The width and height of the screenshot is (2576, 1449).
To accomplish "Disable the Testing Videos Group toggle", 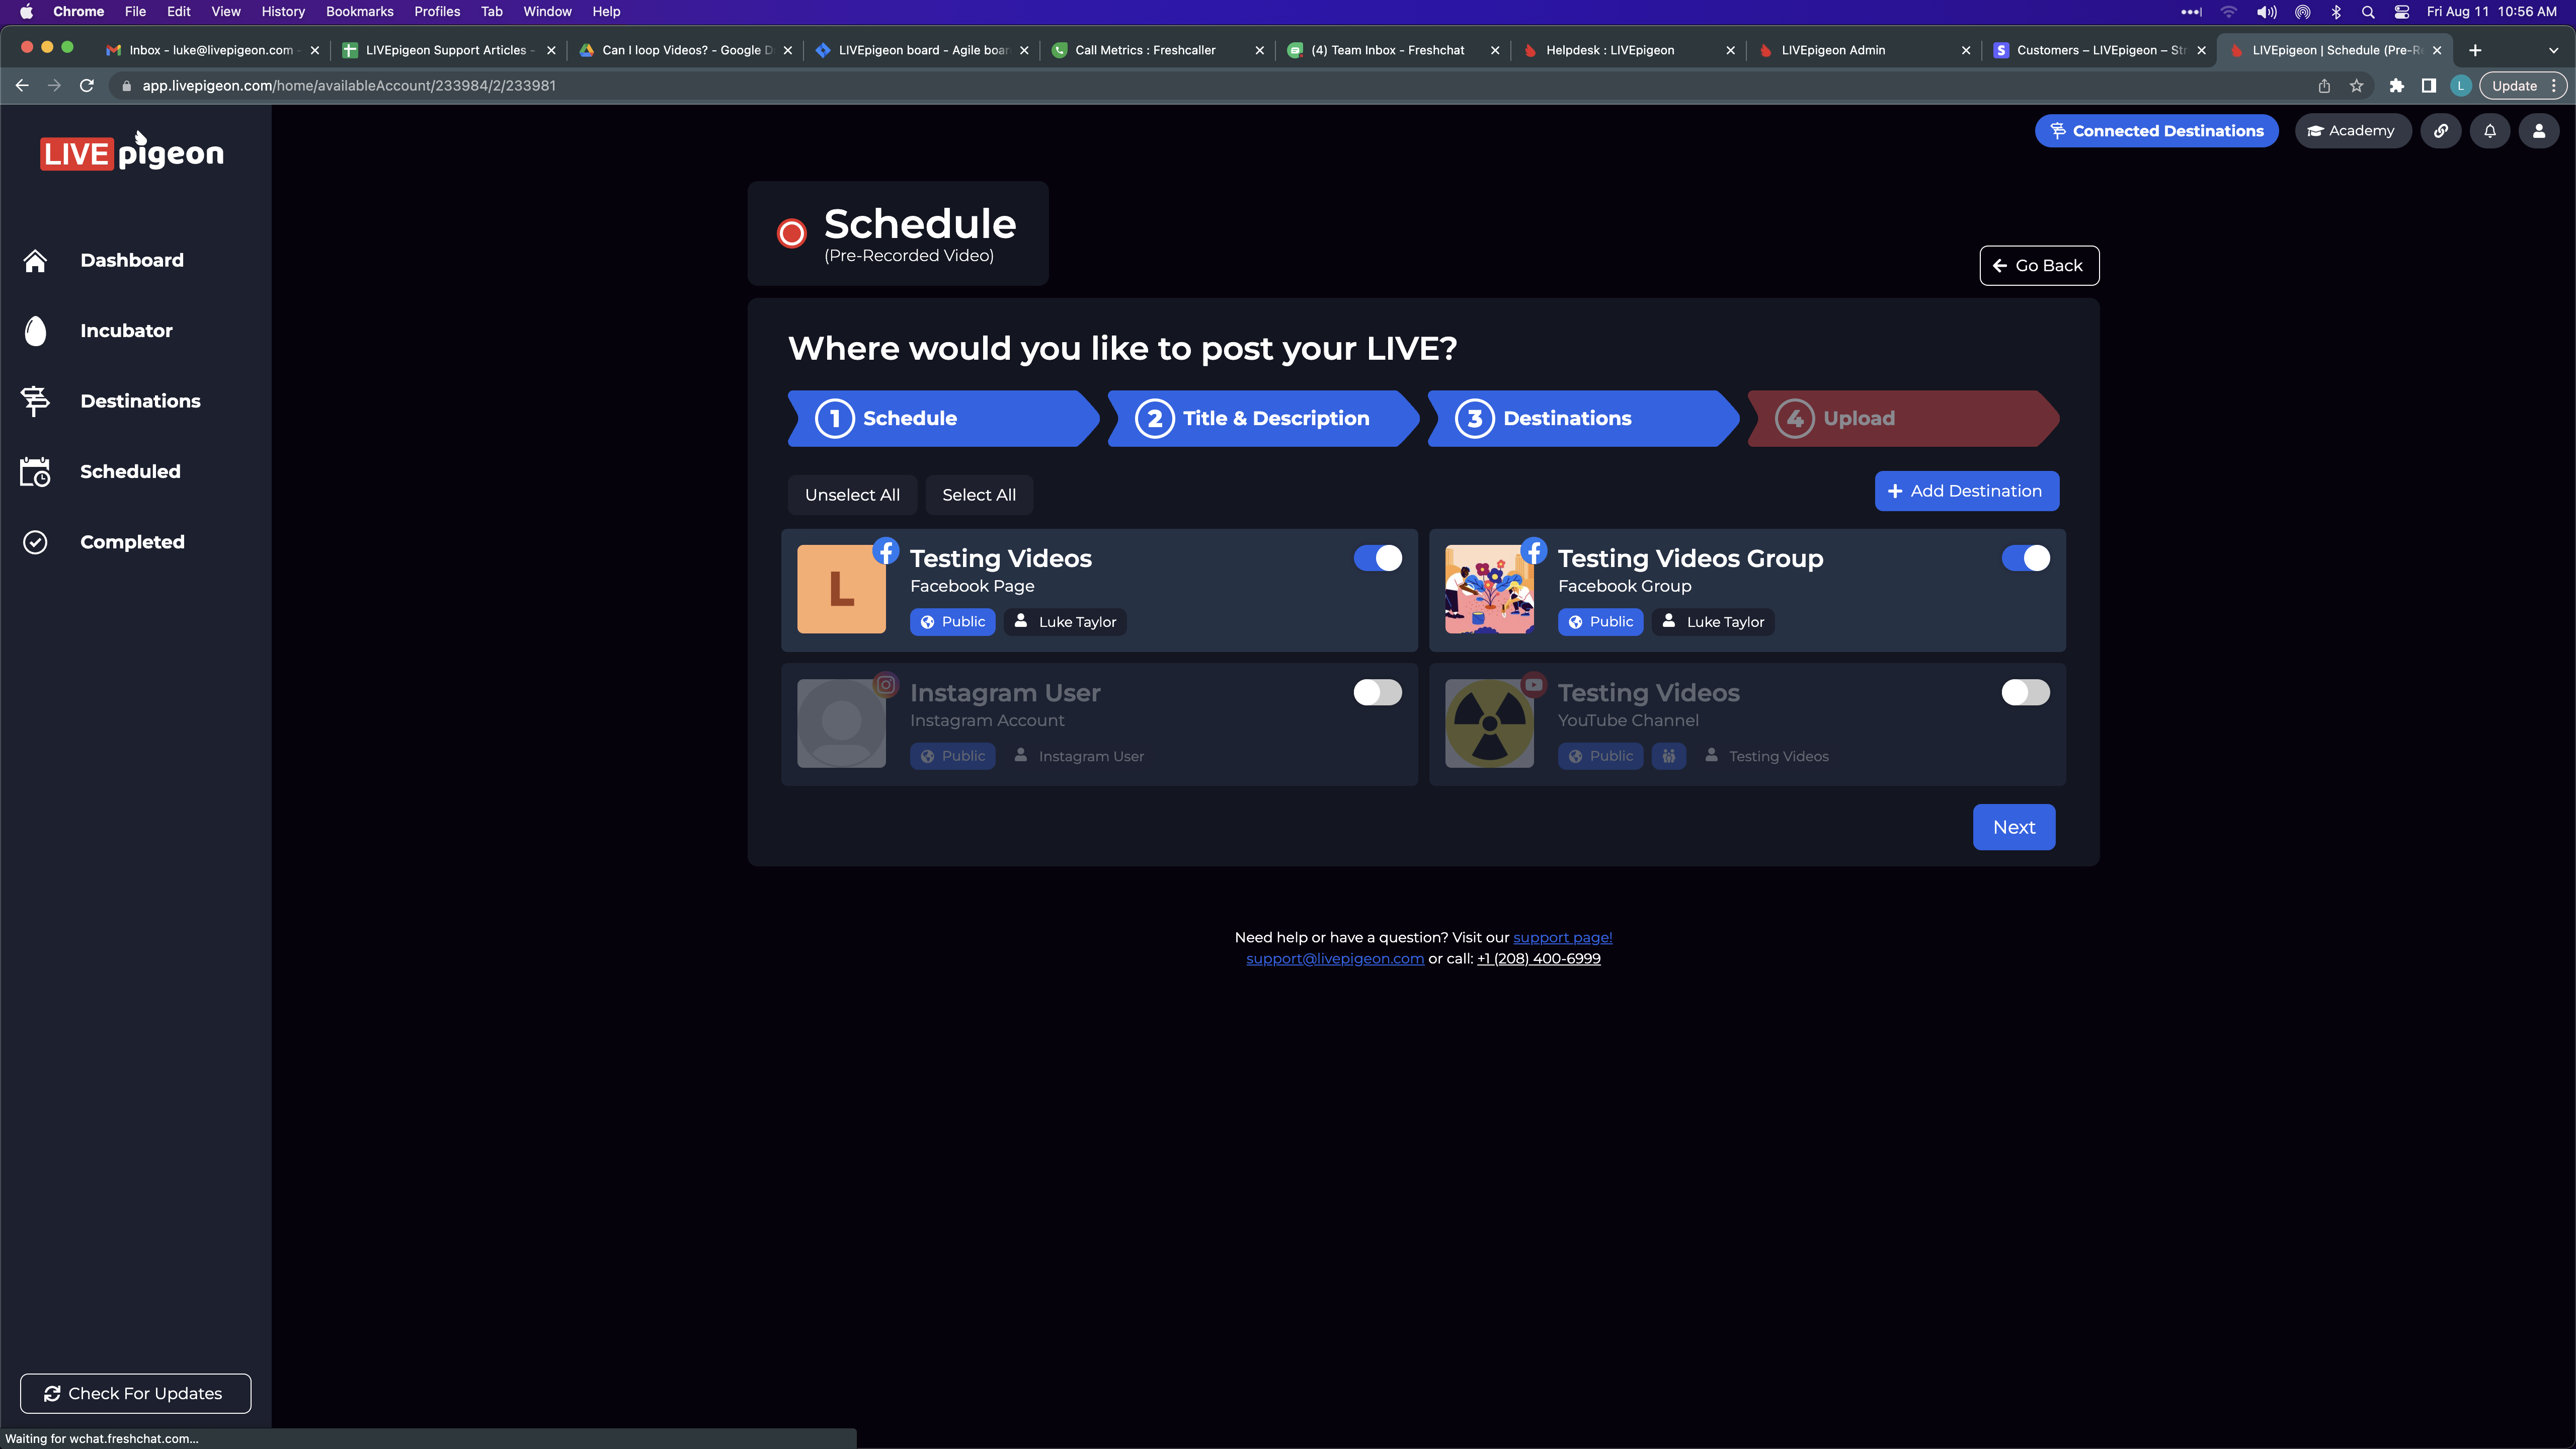I will click(x=2025, y=558).
